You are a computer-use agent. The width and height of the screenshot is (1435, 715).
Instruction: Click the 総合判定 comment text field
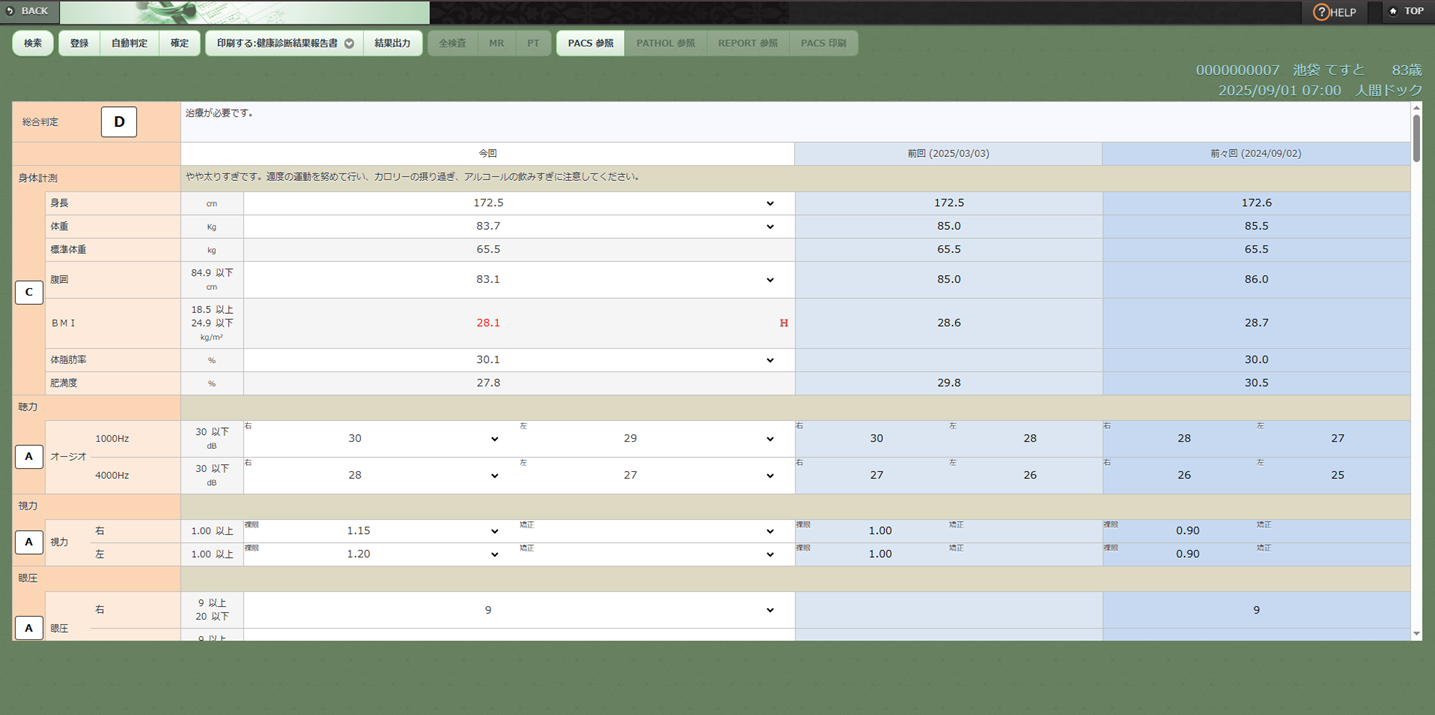point(795,122)
